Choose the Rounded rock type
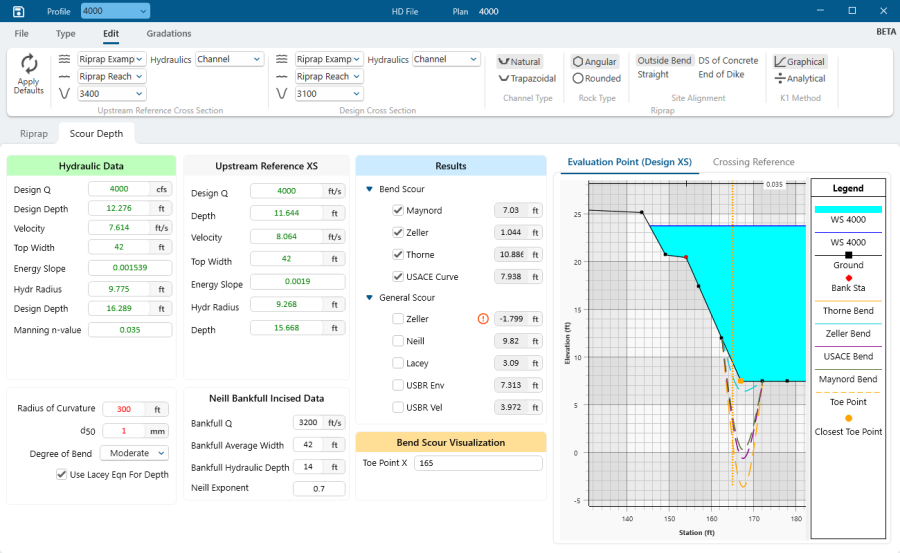 tap(597, 78)
